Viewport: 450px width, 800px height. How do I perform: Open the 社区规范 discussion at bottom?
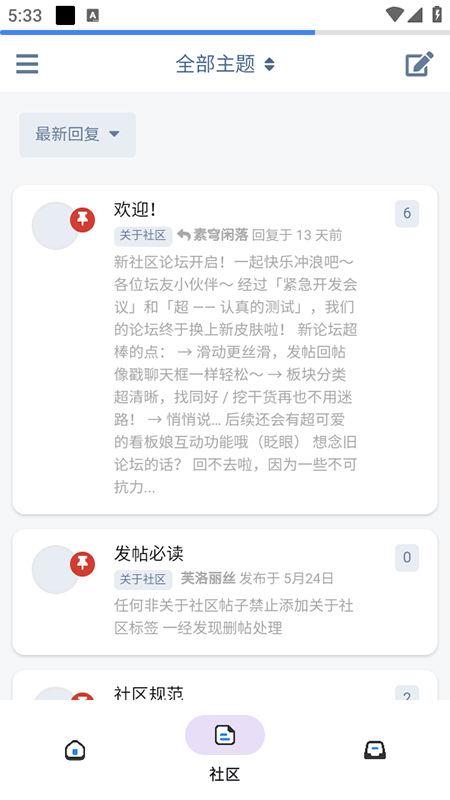pos(148,693)
